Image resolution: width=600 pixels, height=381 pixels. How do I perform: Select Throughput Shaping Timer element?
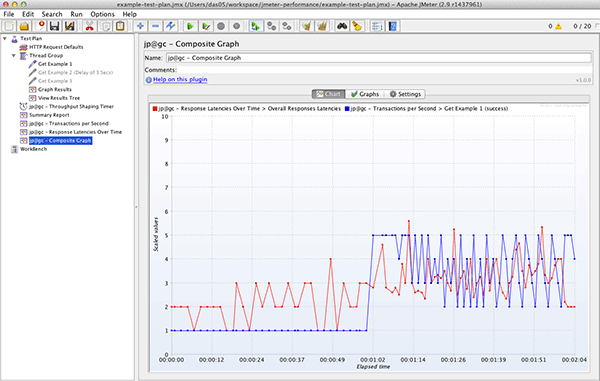coord(71,106)
